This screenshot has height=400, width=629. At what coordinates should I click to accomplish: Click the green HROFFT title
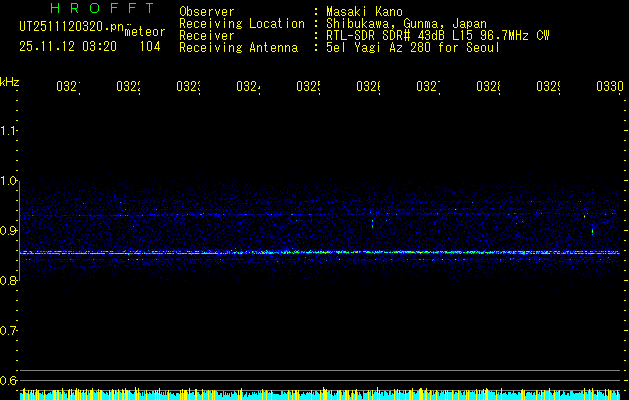pyautogui.click(x=103, y=8)
